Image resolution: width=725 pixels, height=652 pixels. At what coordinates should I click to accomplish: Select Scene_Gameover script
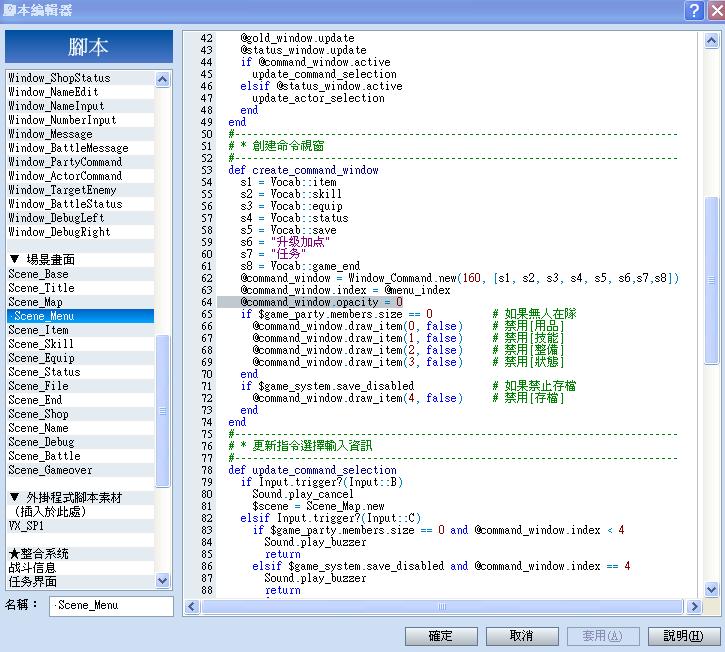(80, 470)
